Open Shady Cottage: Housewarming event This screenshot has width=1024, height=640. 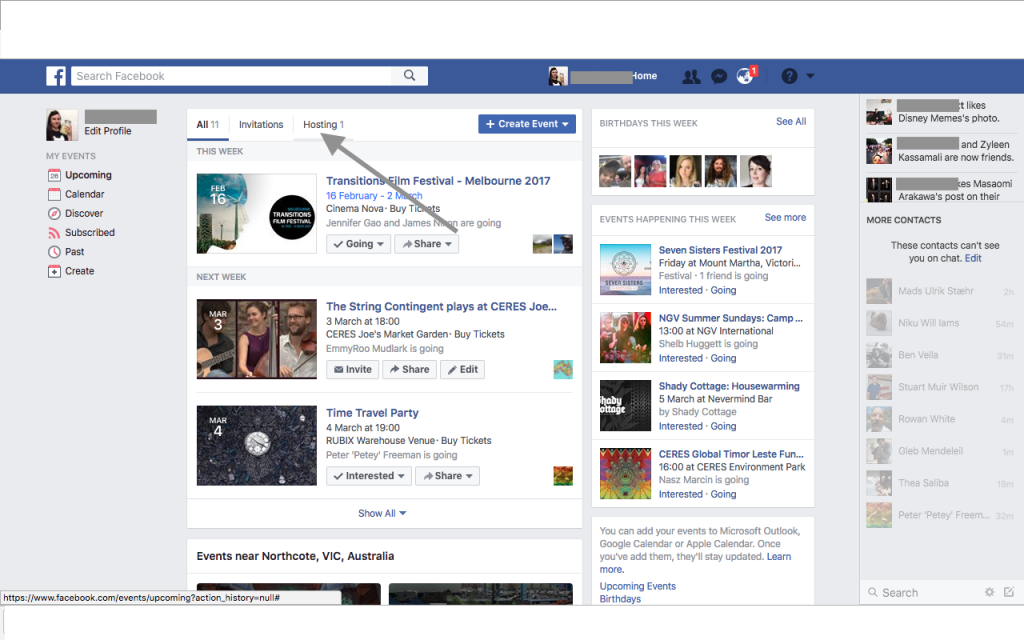click(x=729, y=386)
